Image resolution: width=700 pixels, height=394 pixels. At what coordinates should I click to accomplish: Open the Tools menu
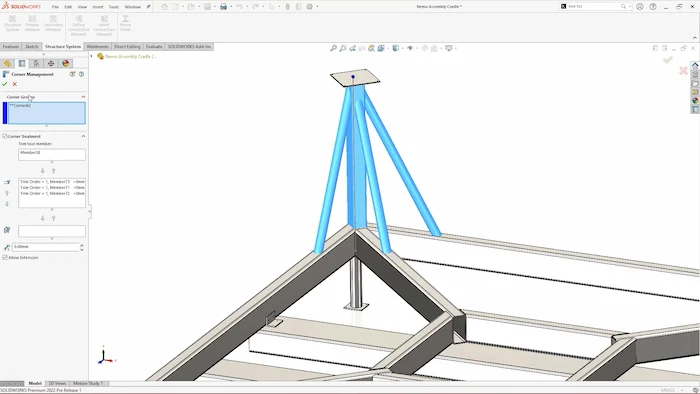pyautogui.click(x=114, y=7)
